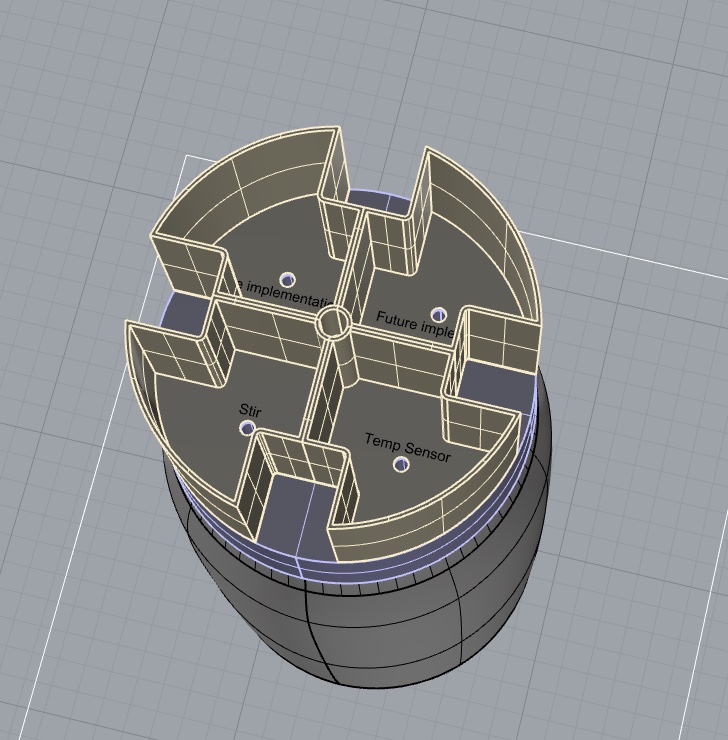Viewport: 728px width, 740px height.
Task: Click the hole beside the Future imple label
Action: tap(438, 314)
